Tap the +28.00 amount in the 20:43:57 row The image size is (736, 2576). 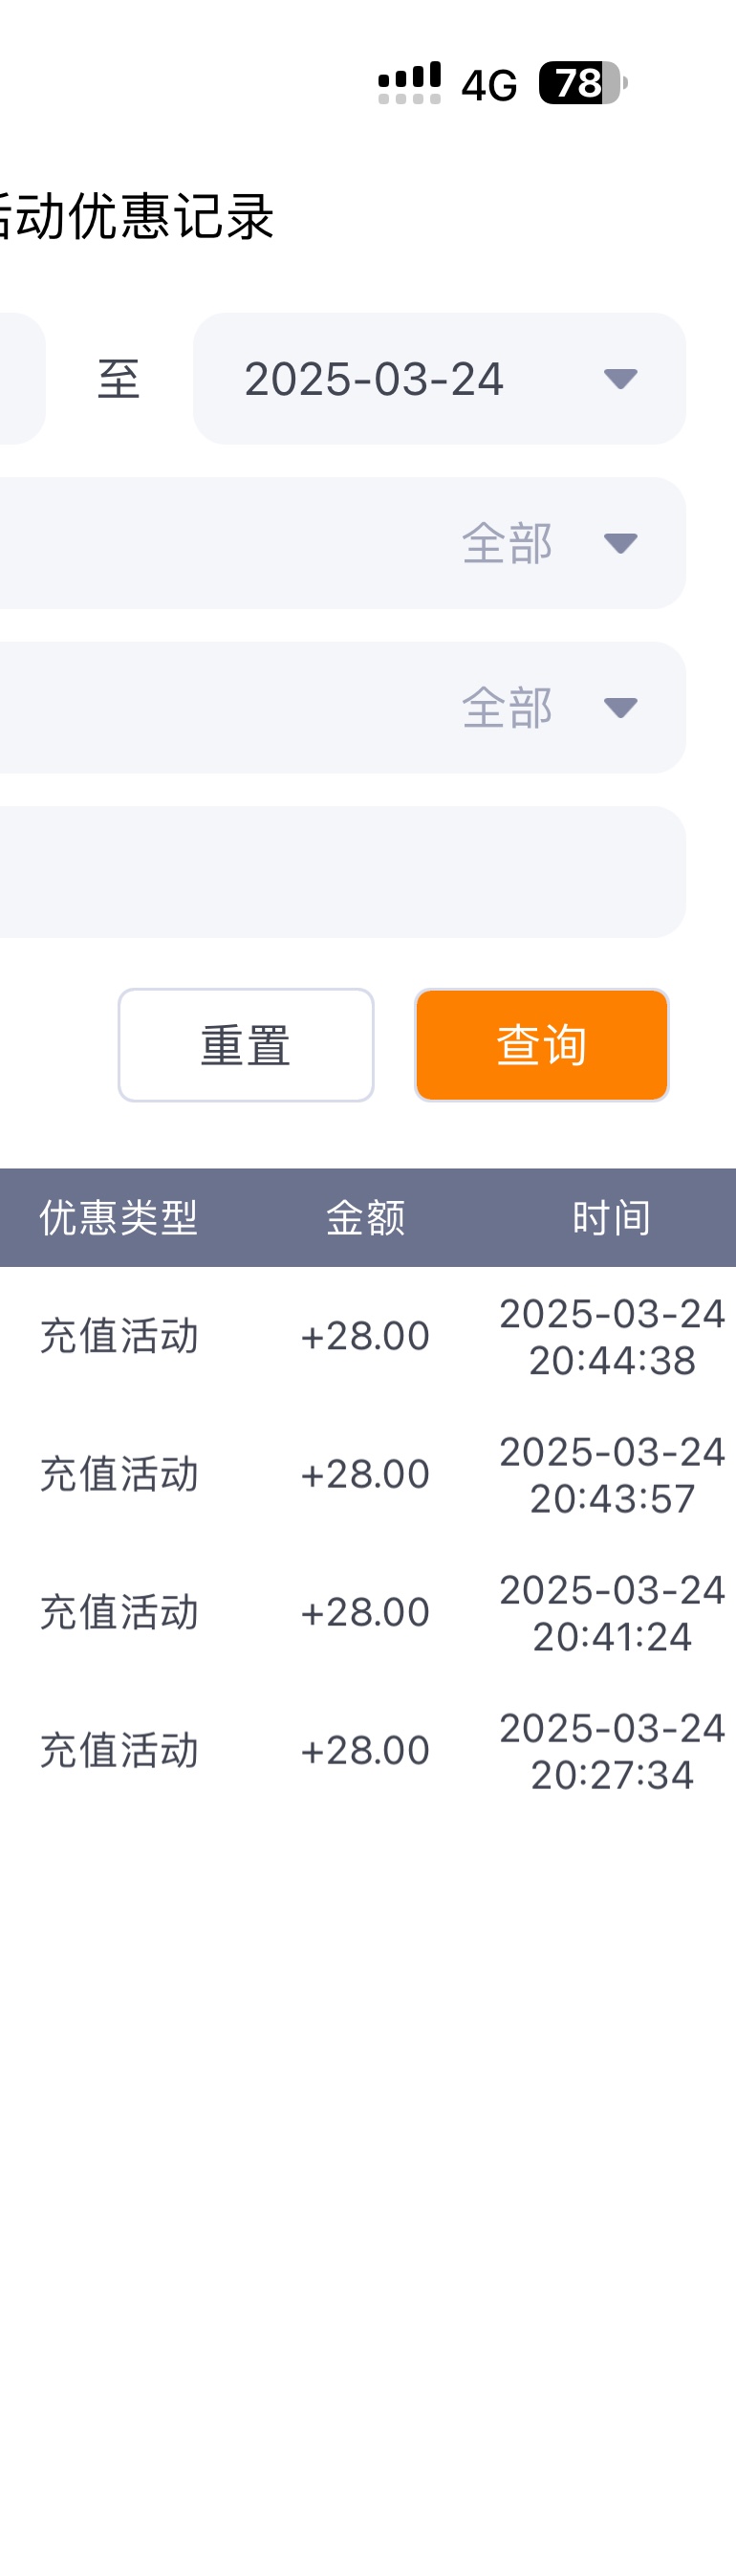365,1474
